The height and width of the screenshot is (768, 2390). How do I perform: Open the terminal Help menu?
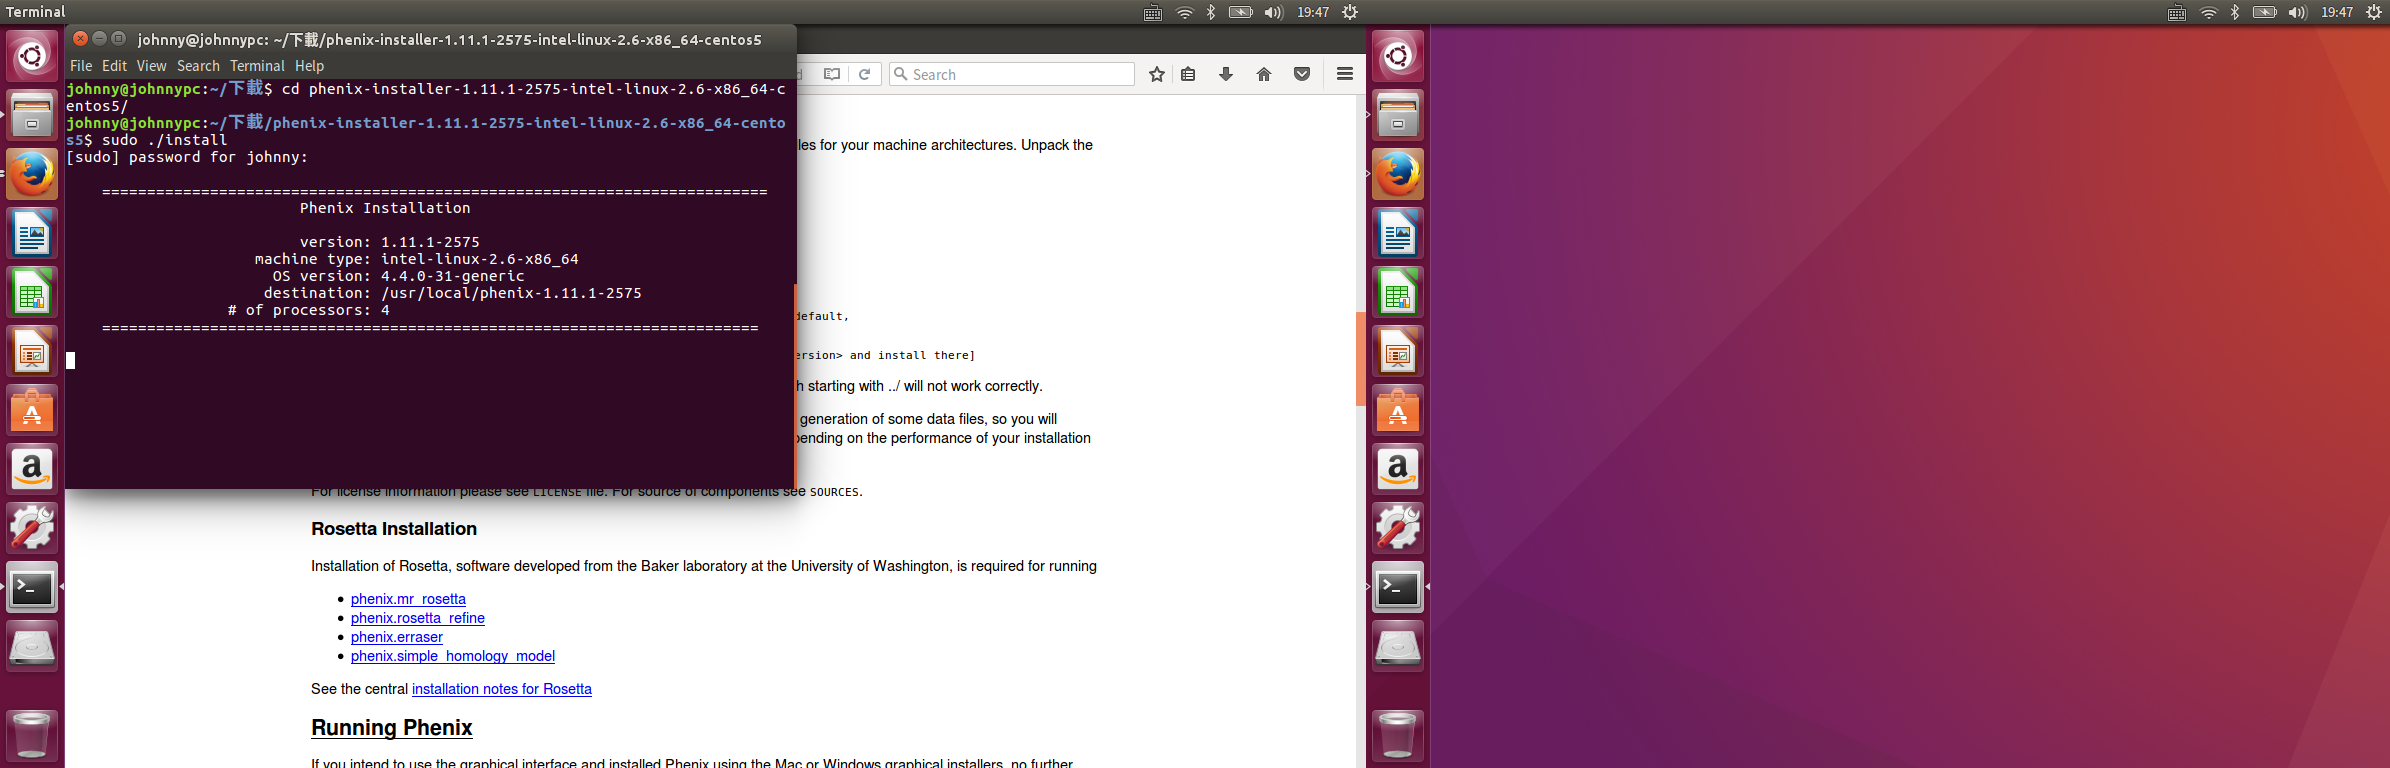click(x=309, y=66)
